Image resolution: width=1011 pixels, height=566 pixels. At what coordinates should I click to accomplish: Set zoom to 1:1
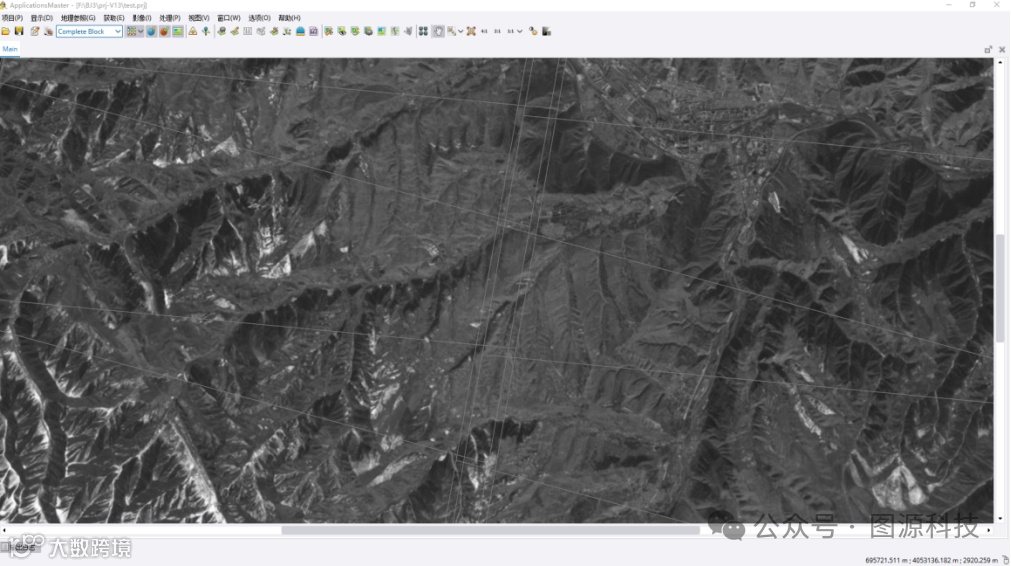tap(510, 31)
